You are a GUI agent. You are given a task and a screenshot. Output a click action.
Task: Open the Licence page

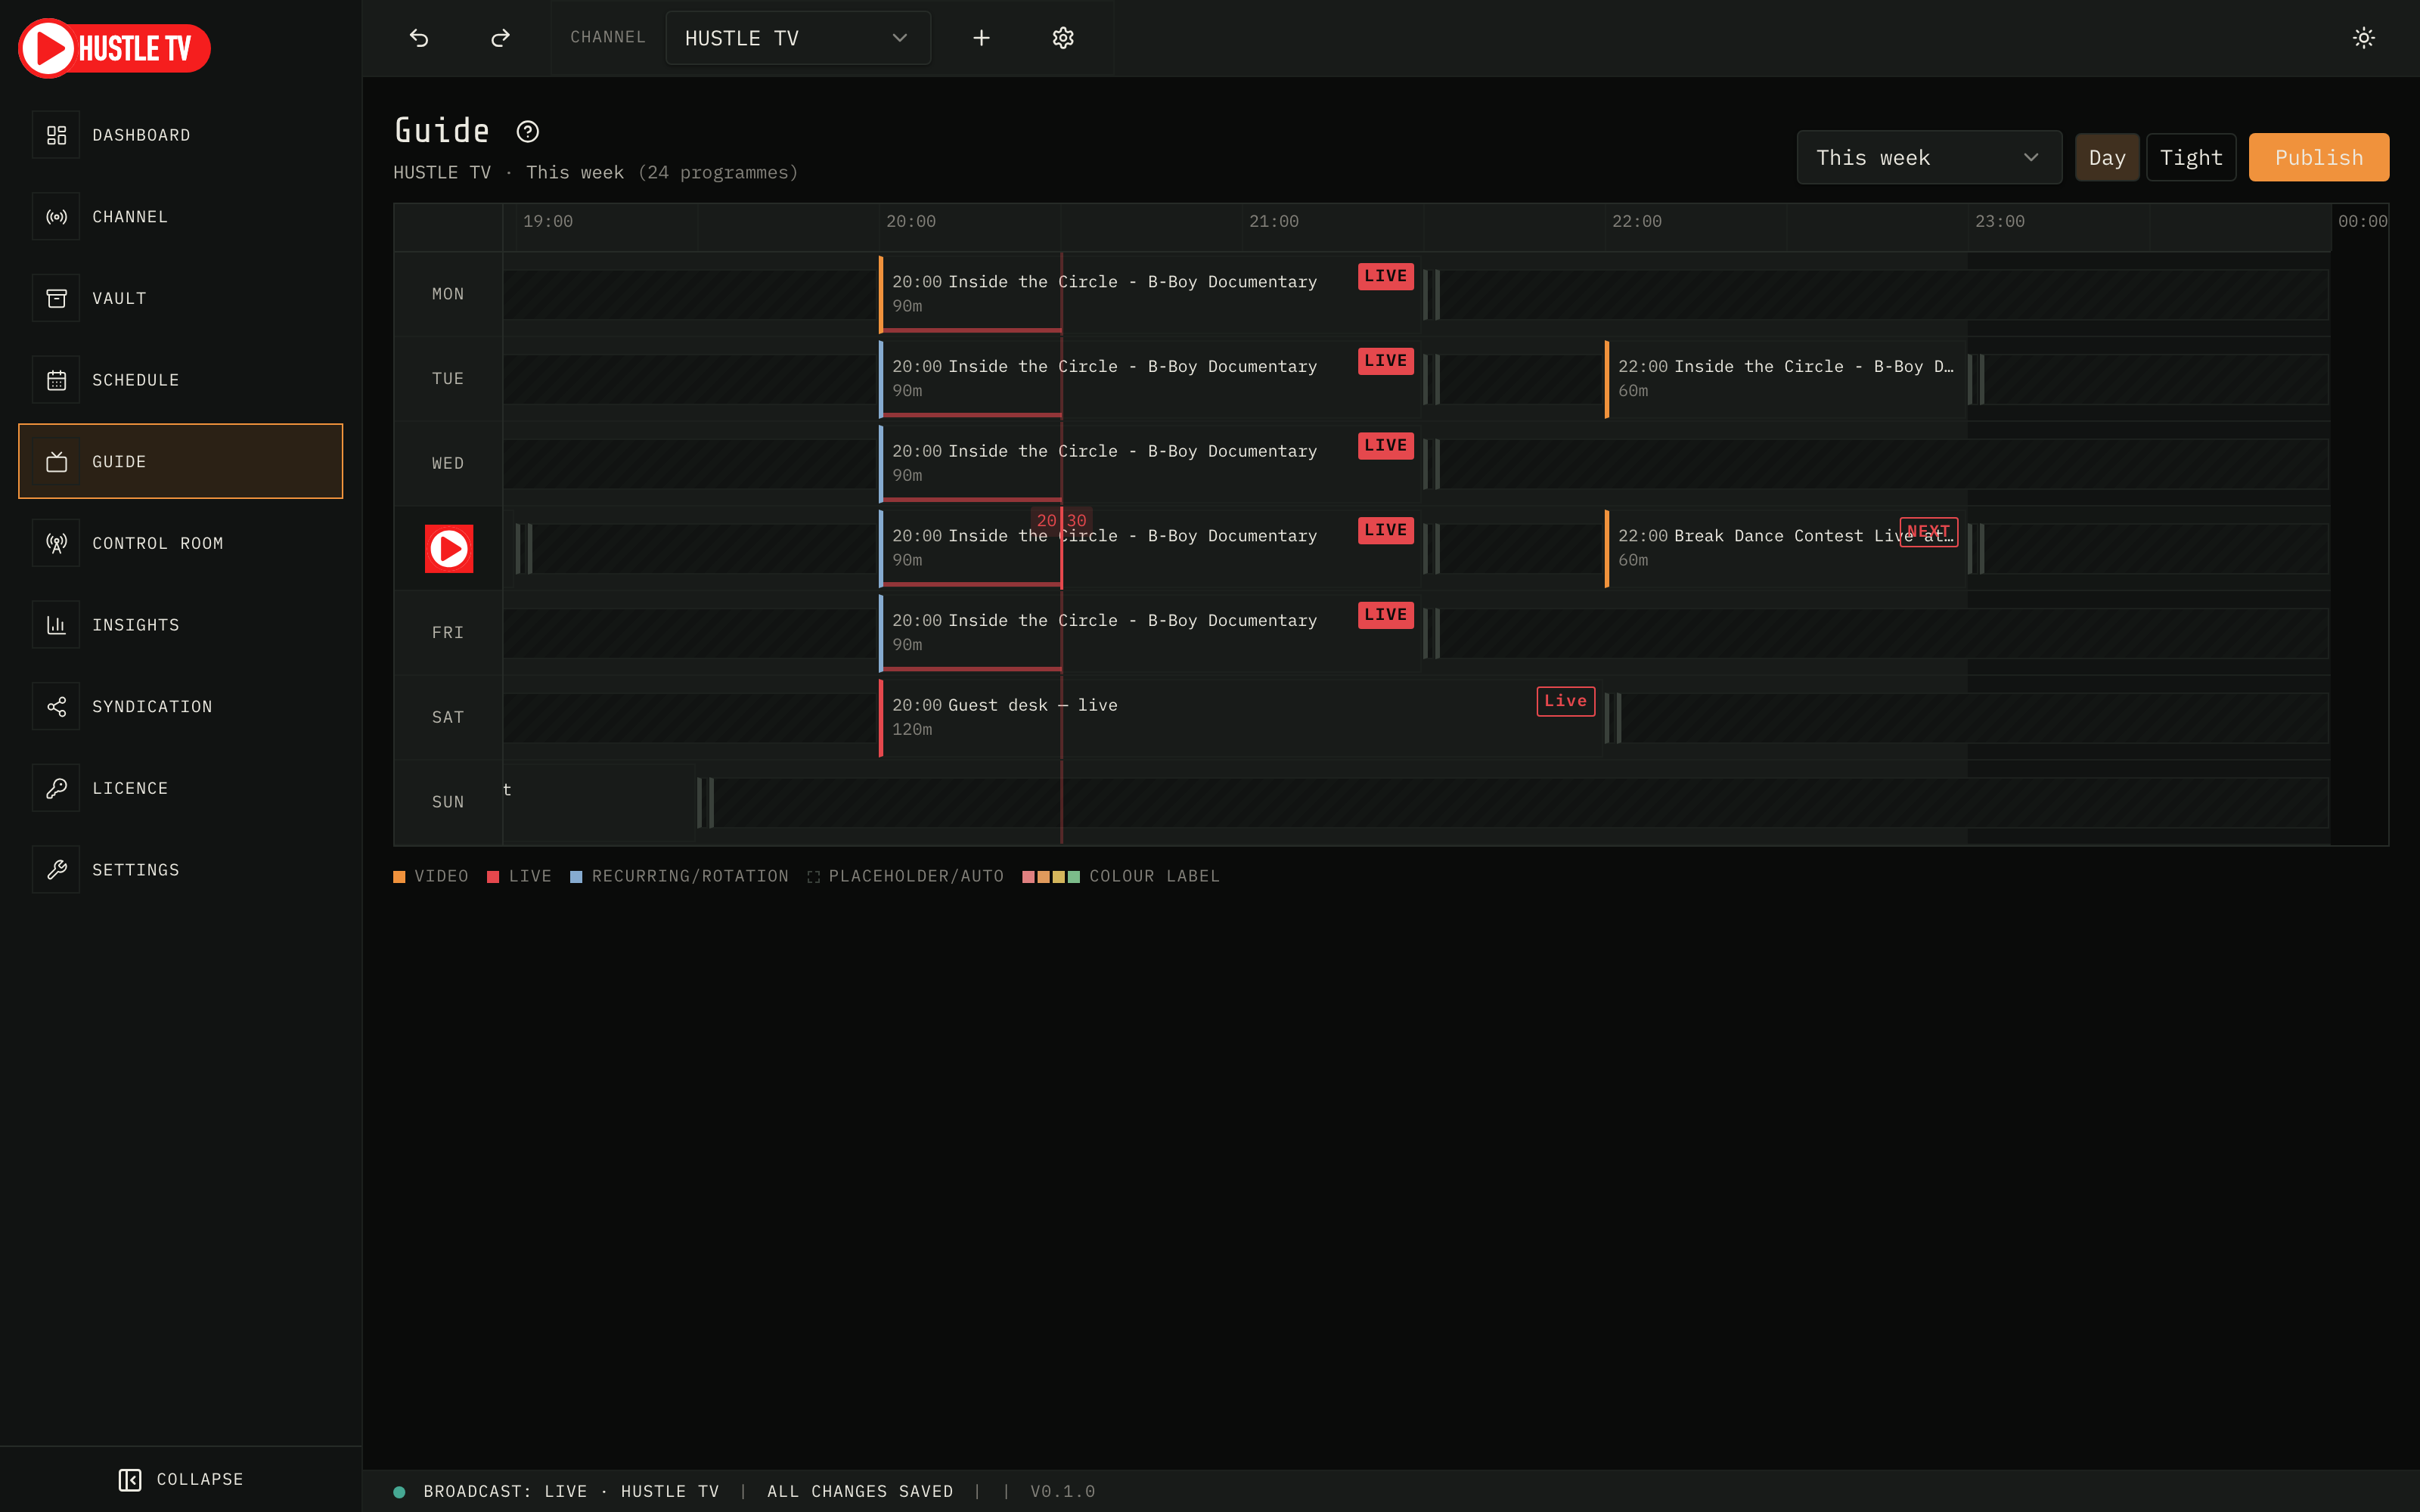(180, 788)
